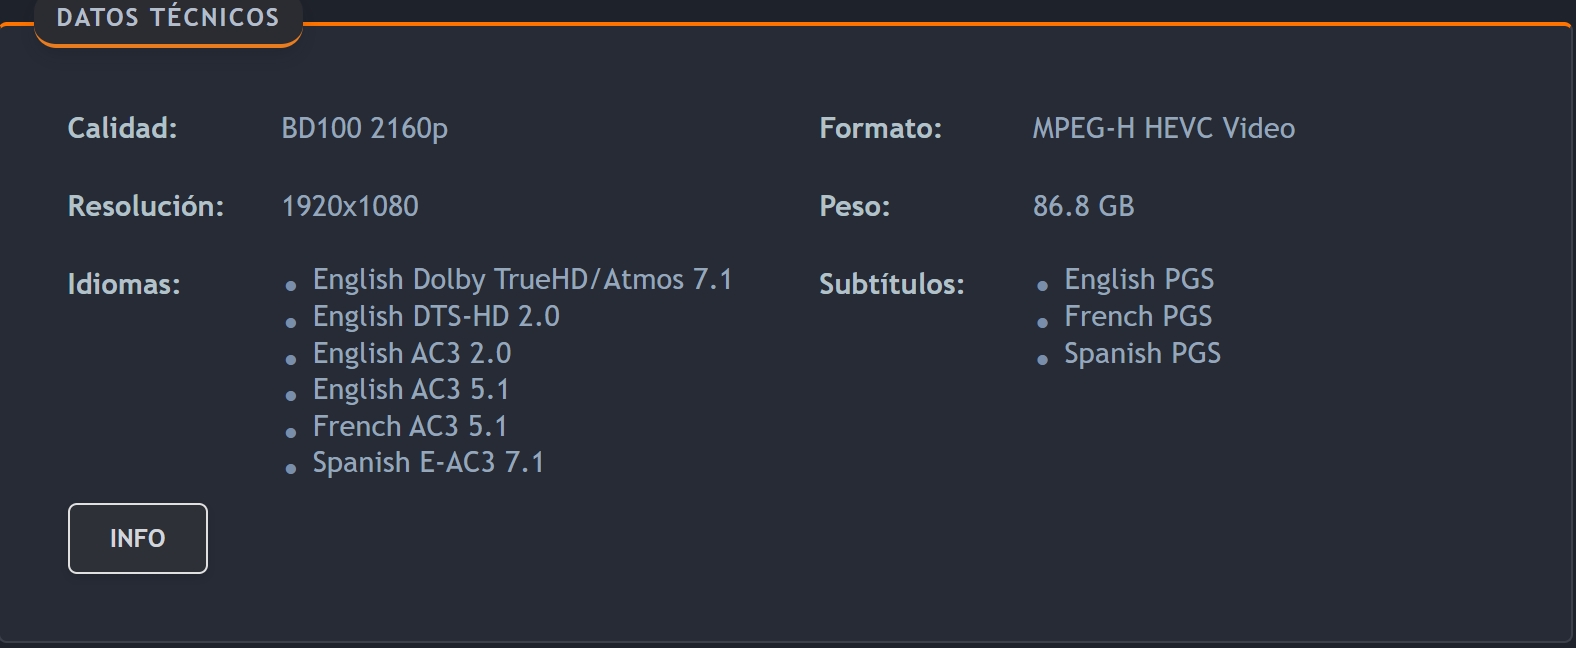Image resolution: width=1576 pixels, height=648 pixels.
Task: Click the Formato label
Action: click(880, 128)
